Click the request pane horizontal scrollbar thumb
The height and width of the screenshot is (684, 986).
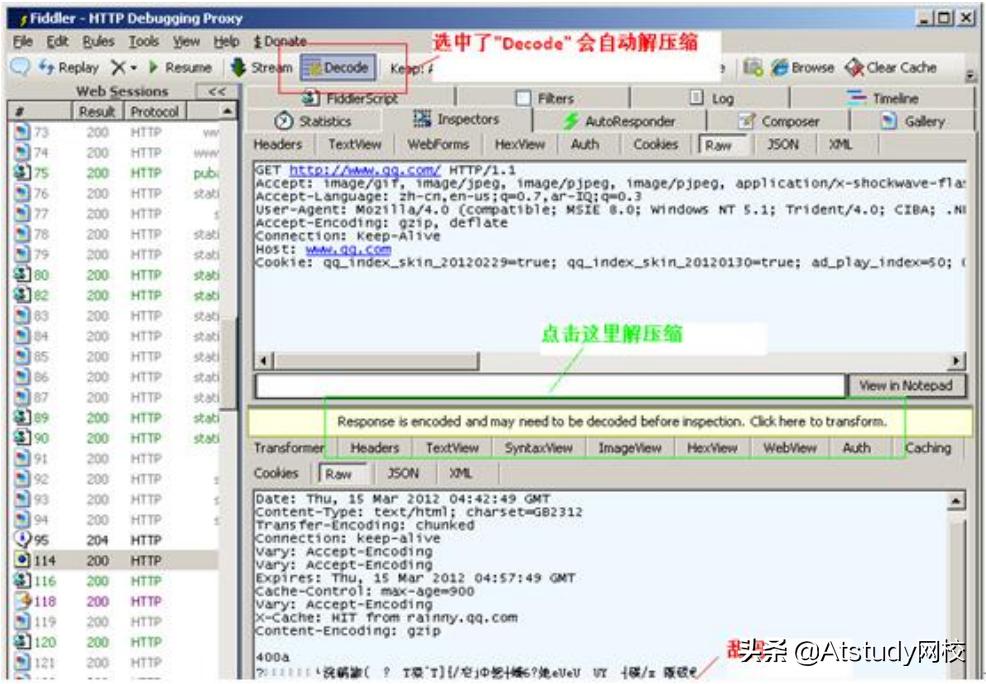(376, 361)
